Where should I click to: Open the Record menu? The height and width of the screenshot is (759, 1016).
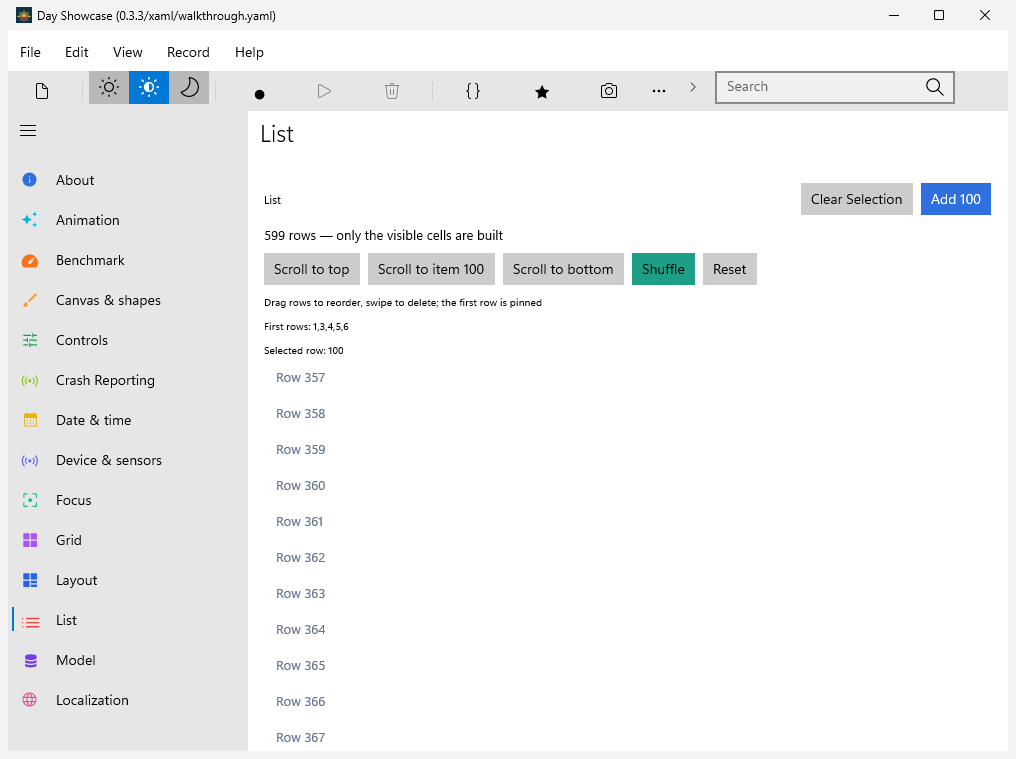[x=189, y=53]
